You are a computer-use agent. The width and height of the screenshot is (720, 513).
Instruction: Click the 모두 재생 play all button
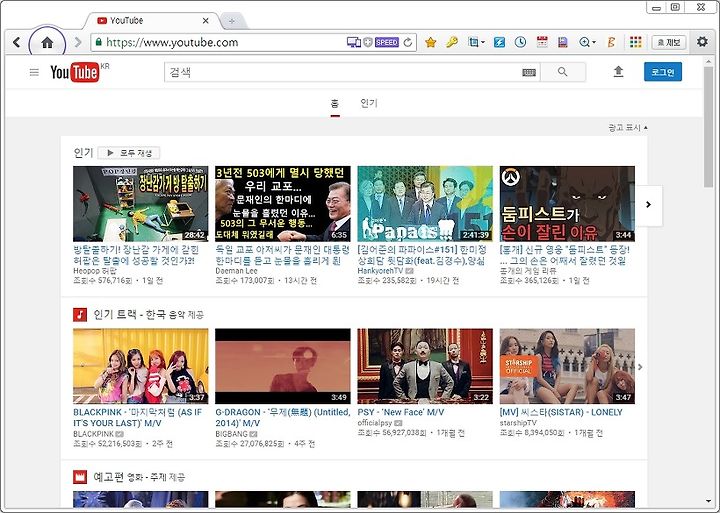pos(129,153)
